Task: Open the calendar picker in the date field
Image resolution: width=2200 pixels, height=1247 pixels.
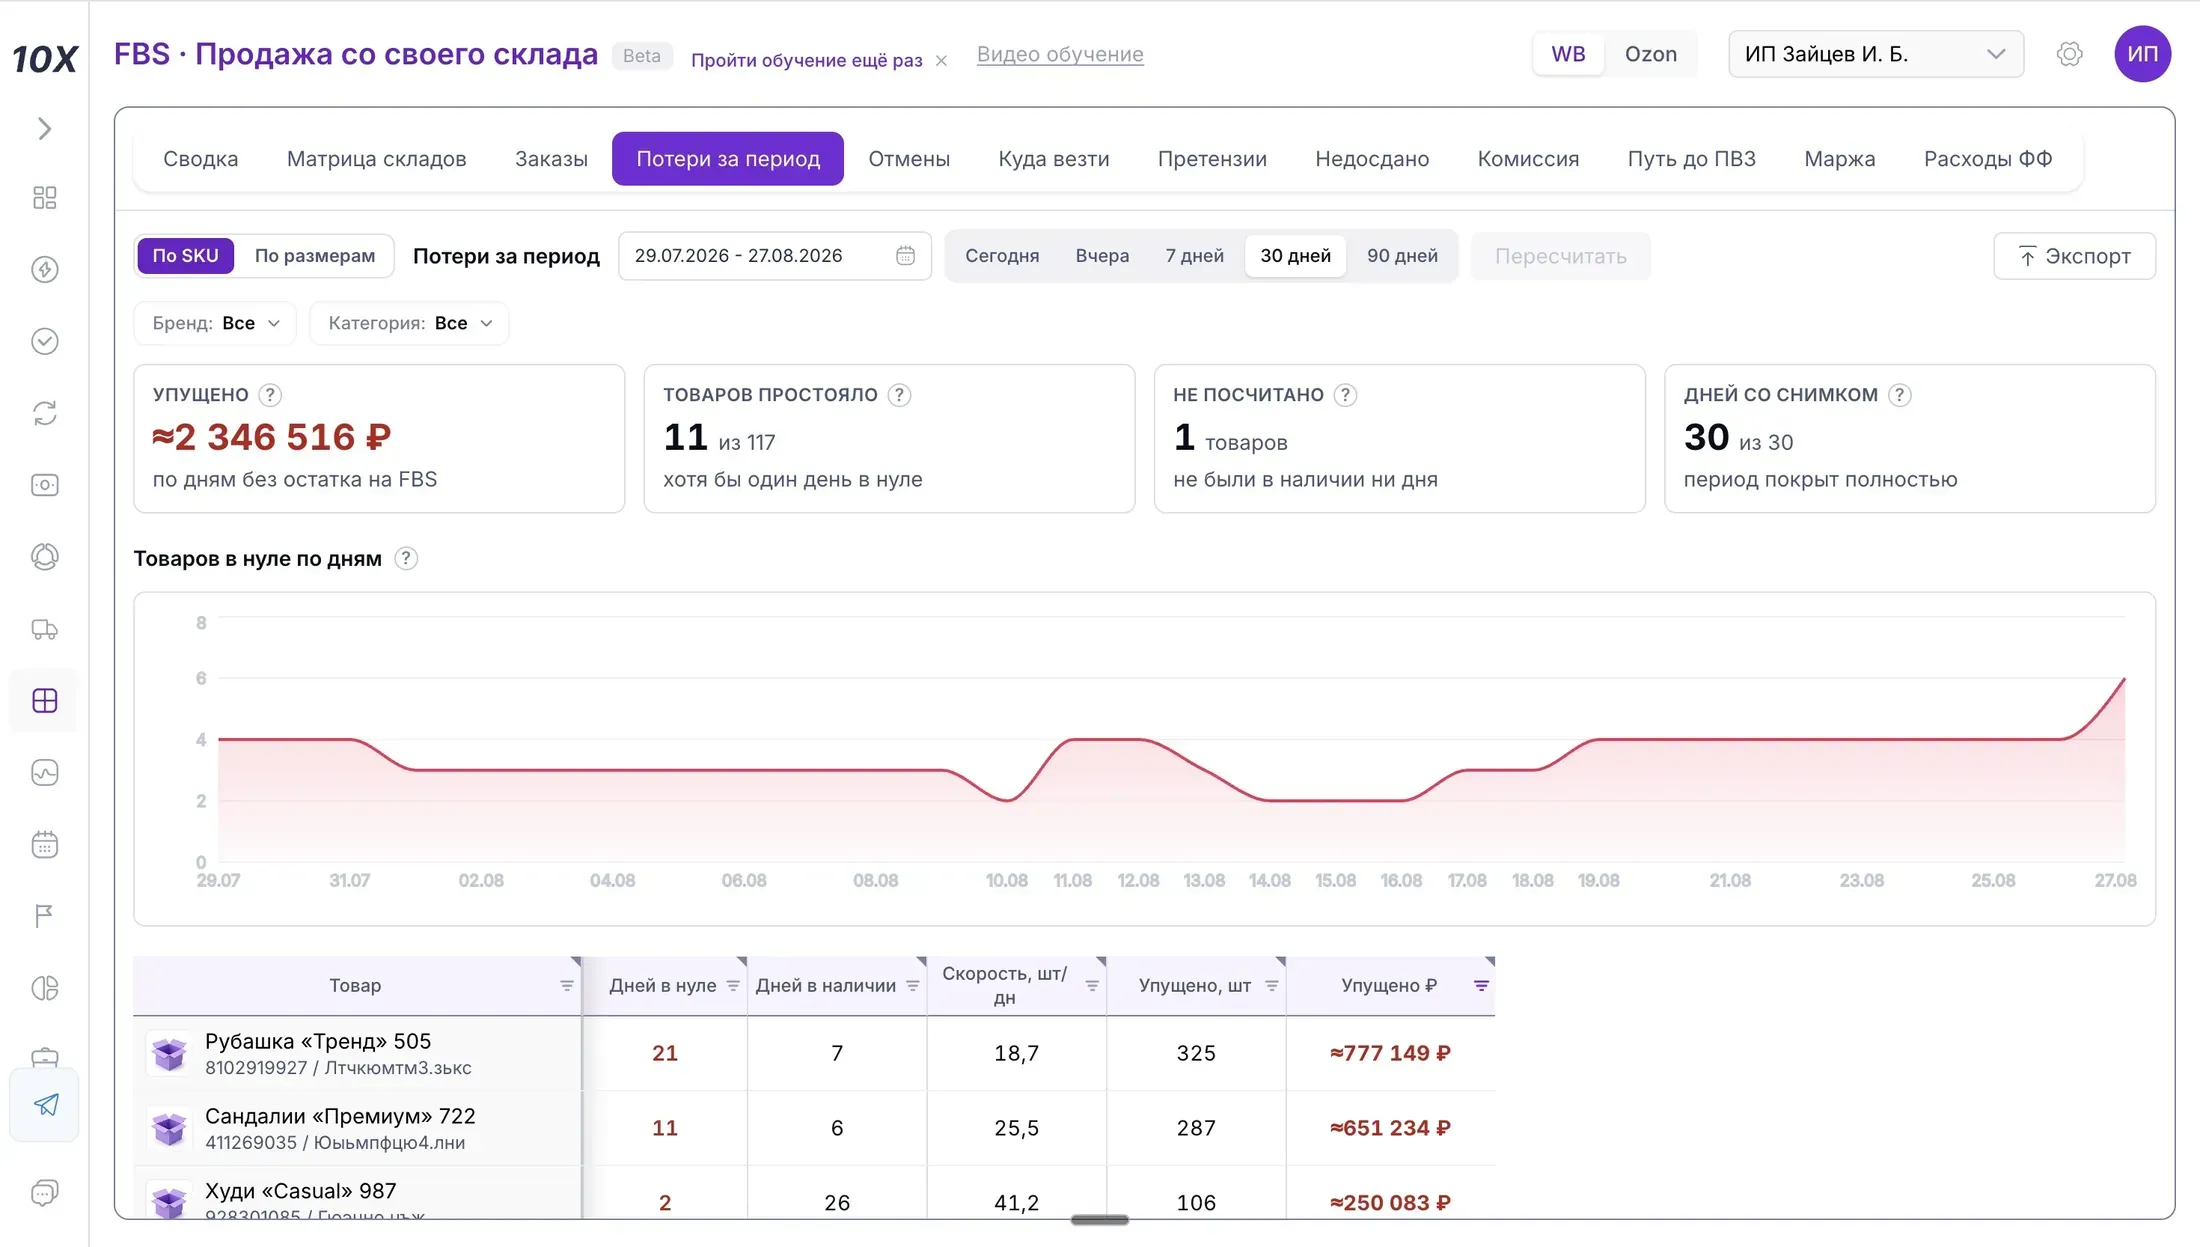Action: 905,256
